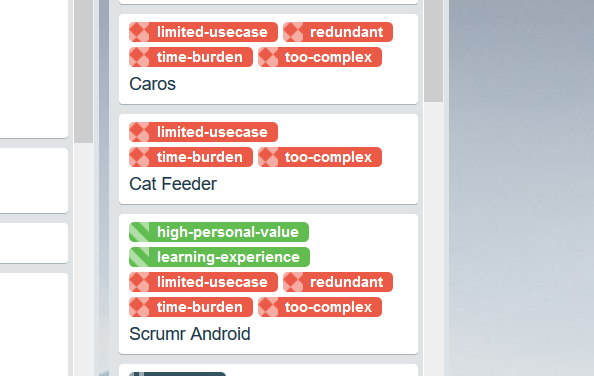Click the dark label on bottom card

click(x=177, y=374)
